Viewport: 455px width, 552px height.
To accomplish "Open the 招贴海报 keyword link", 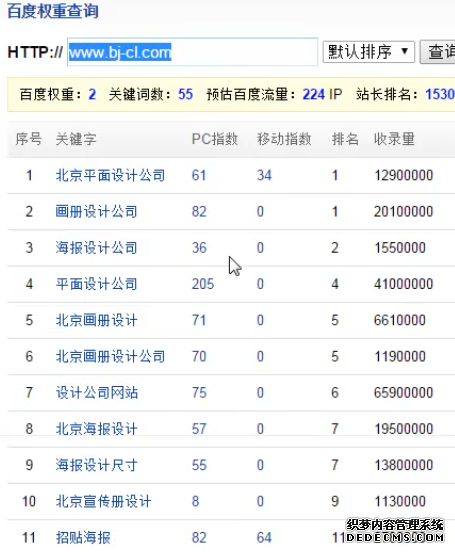I will coord(83,538).
